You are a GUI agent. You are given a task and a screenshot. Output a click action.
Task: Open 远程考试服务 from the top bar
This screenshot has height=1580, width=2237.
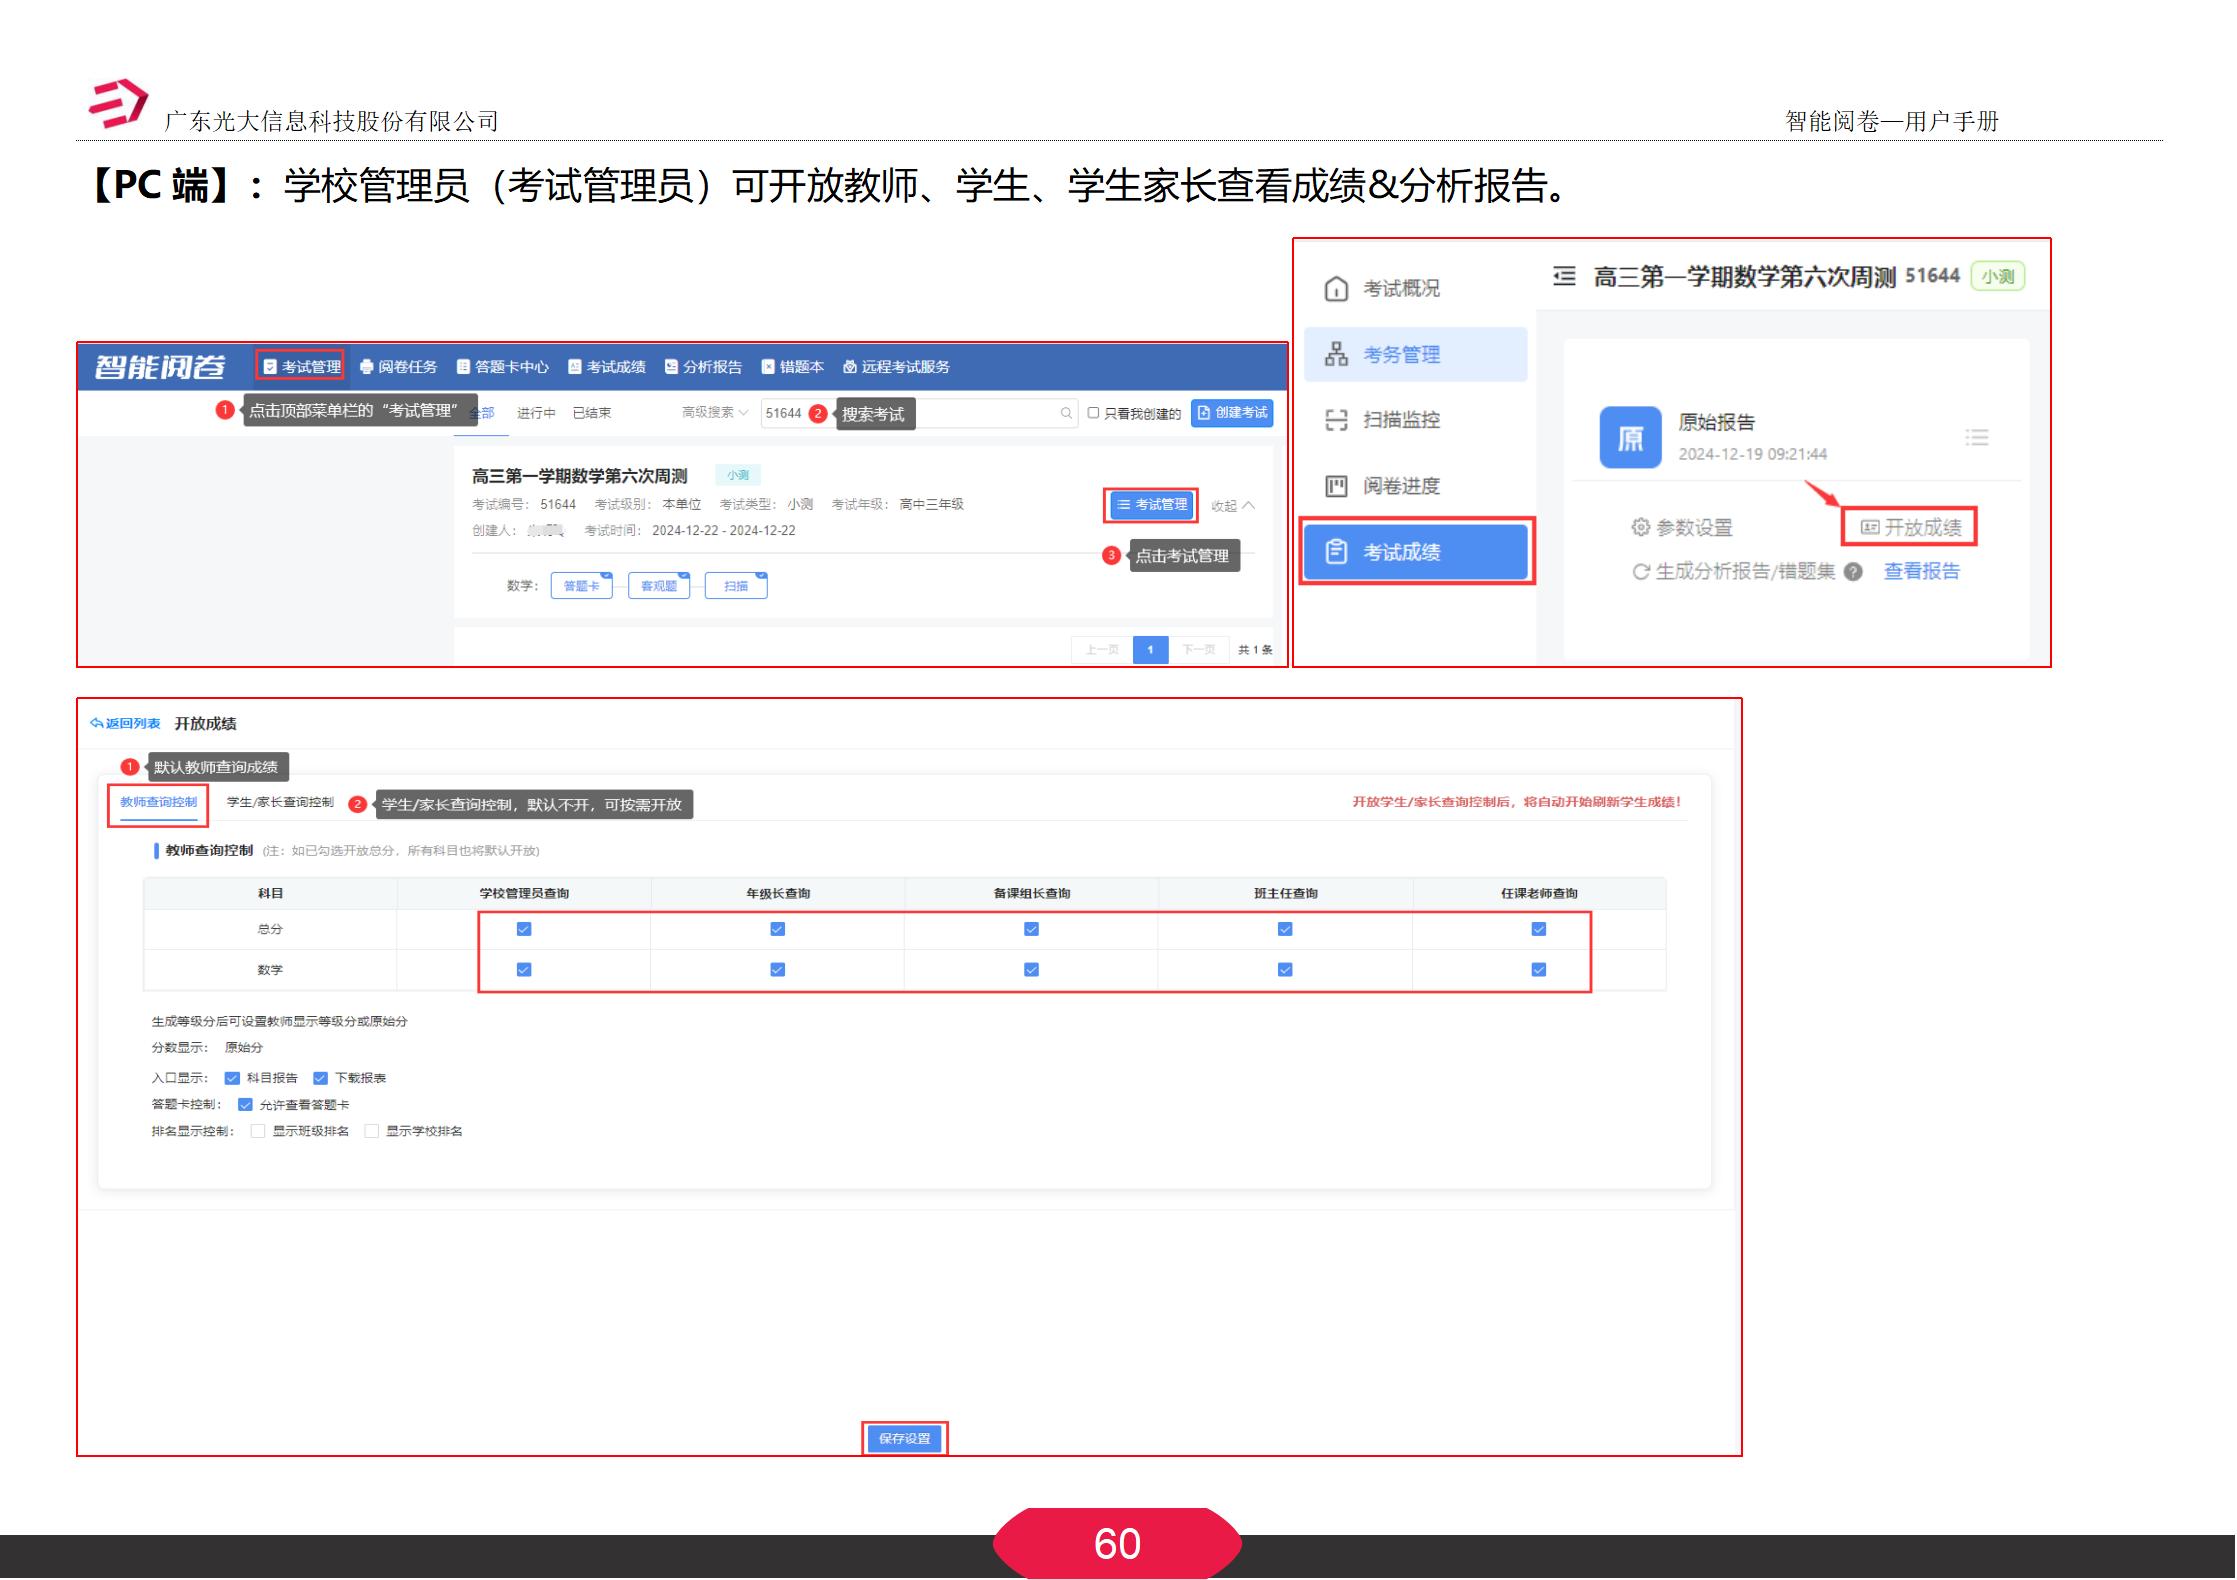point(900,367)
